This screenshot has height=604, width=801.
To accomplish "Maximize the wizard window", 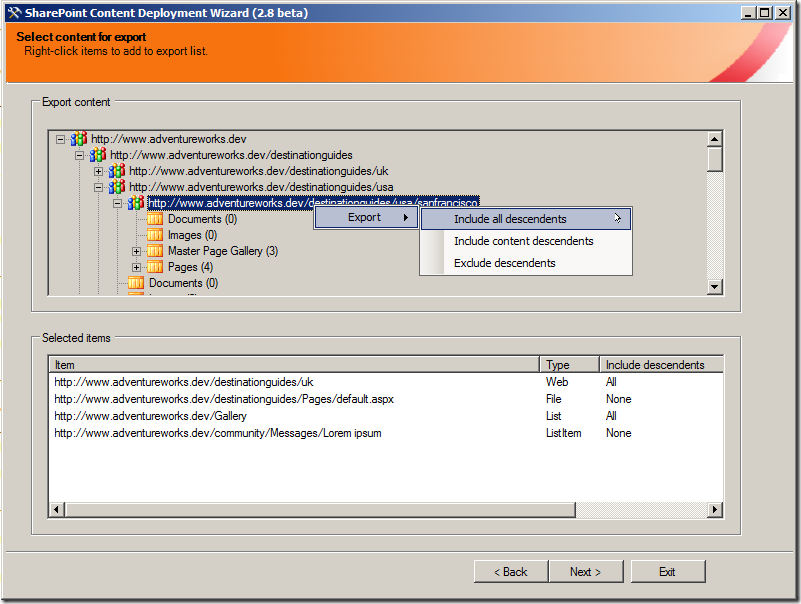I will (765, 13).
